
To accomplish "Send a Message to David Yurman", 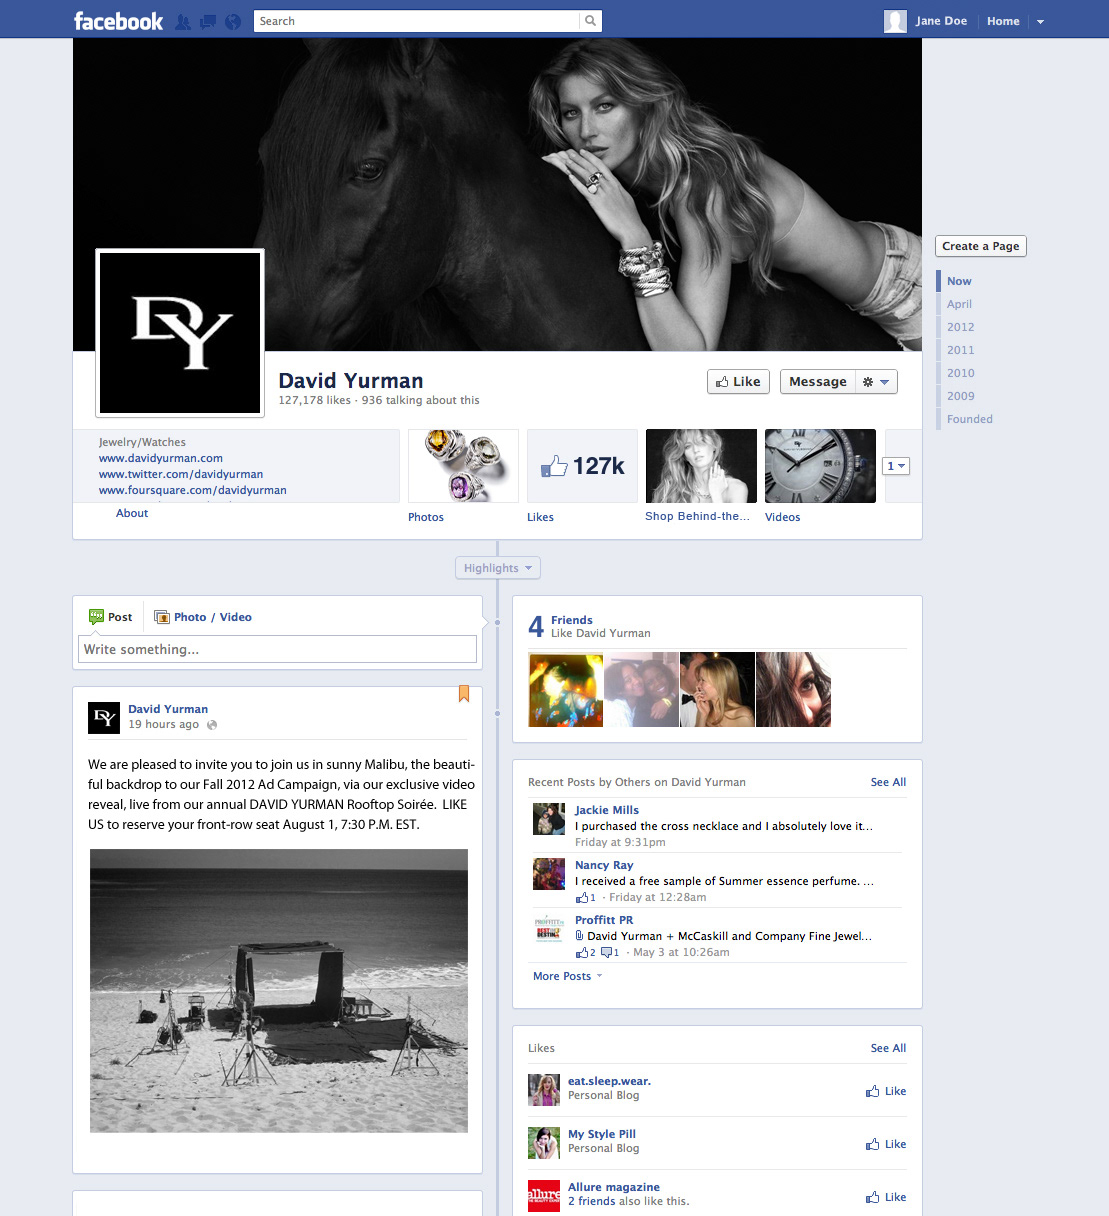I will coord(817,381).
